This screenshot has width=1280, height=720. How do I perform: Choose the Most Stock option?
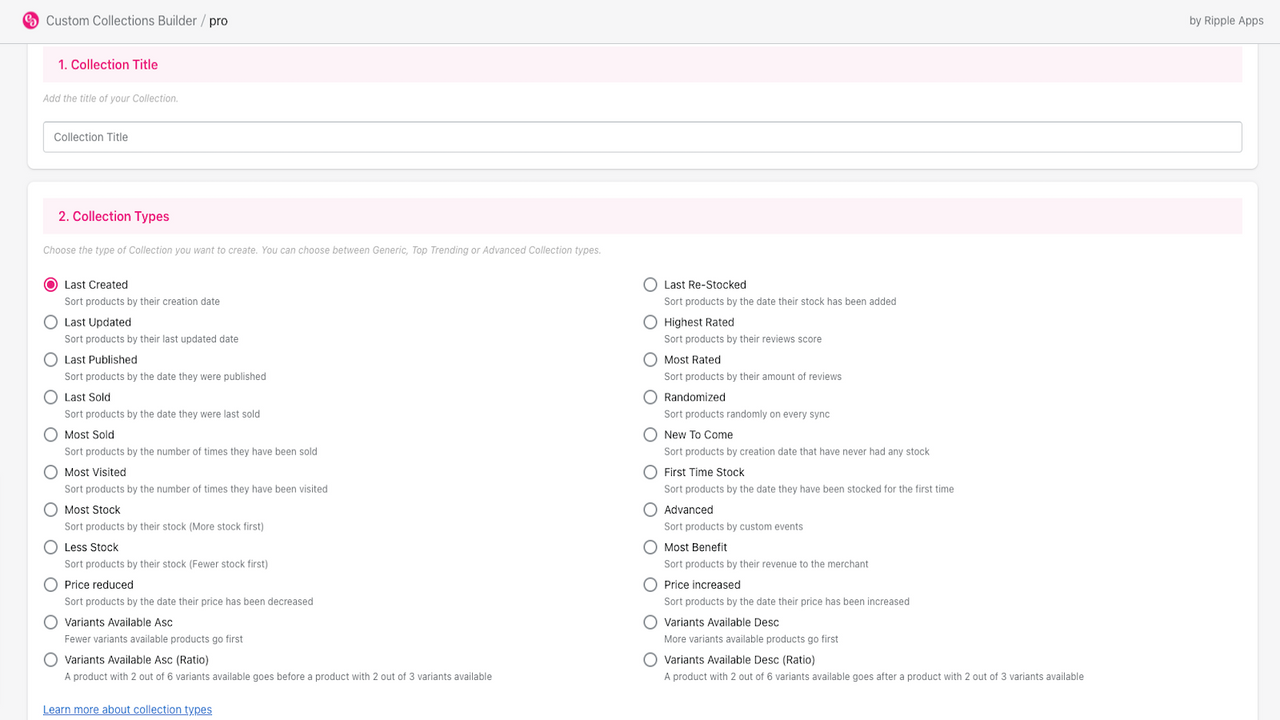[x=51, y=510]
